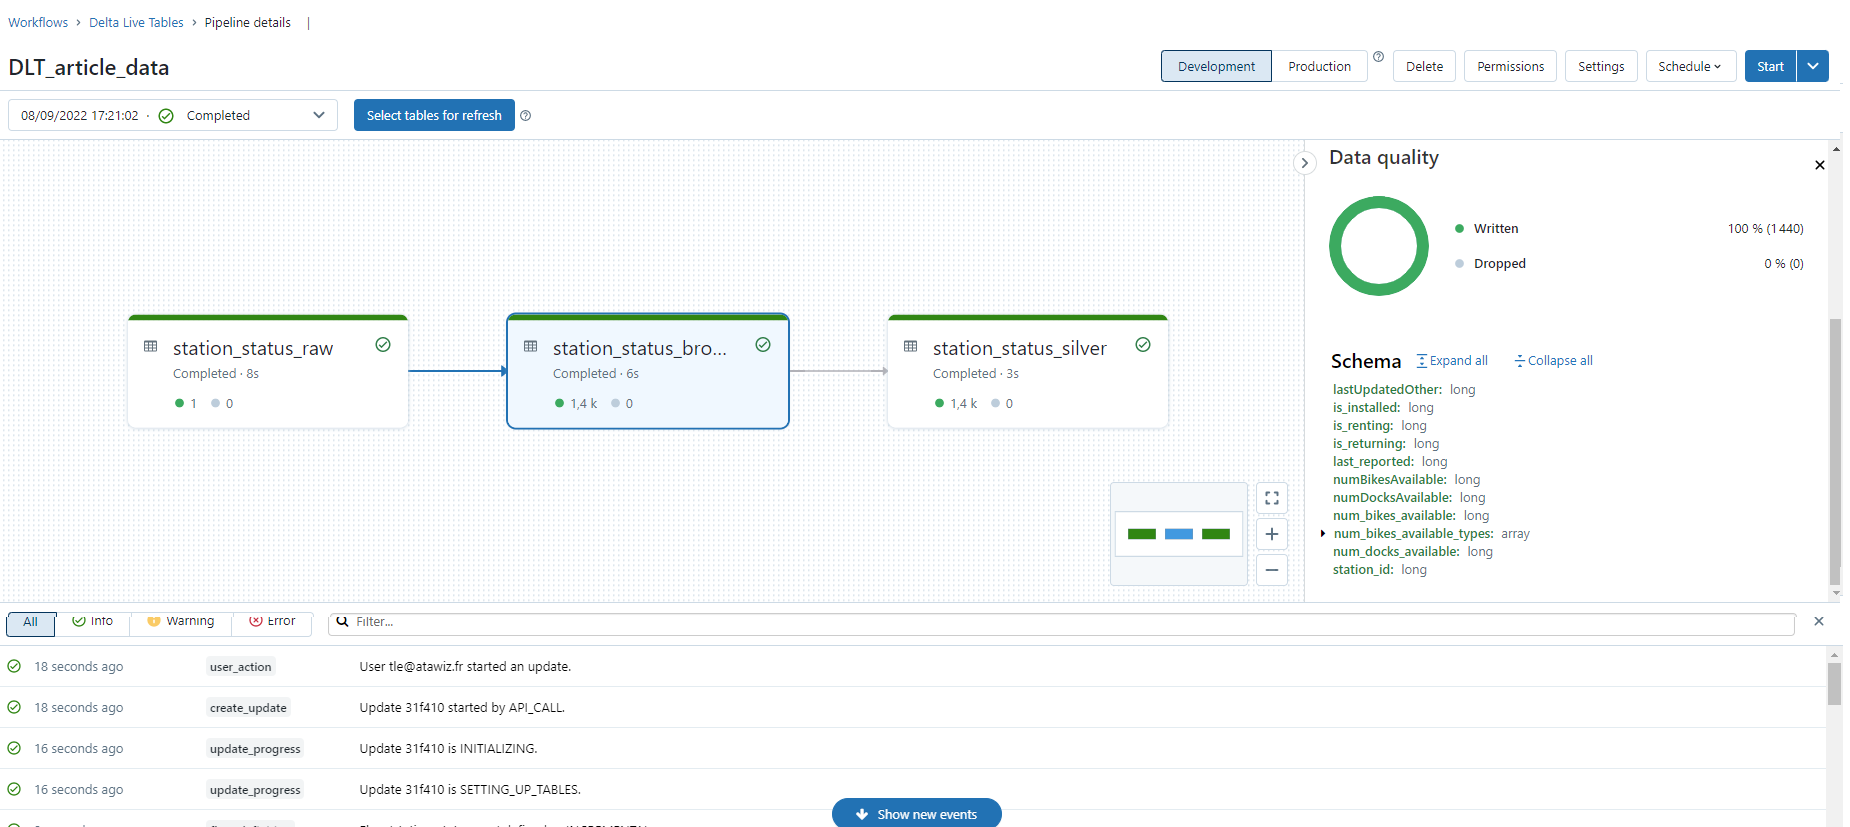Filter event log by Error

coord(272,622)
